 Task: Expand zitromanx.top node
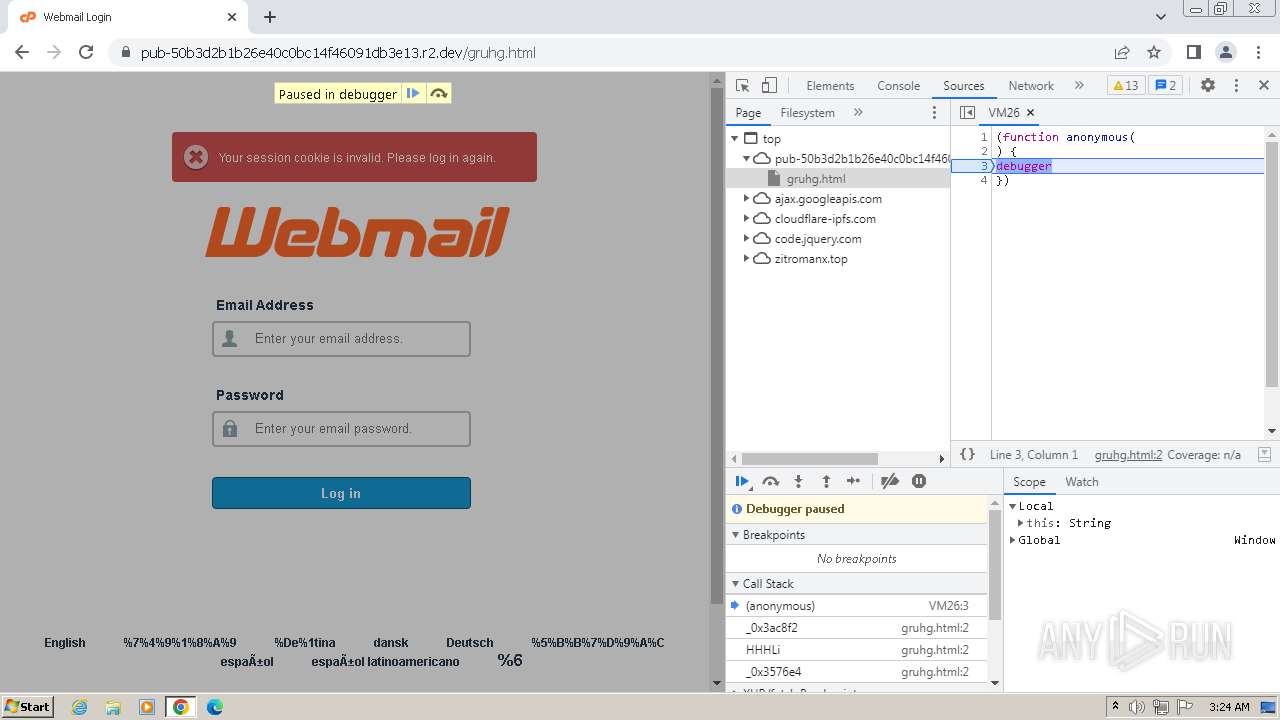[x=746, y=259]
